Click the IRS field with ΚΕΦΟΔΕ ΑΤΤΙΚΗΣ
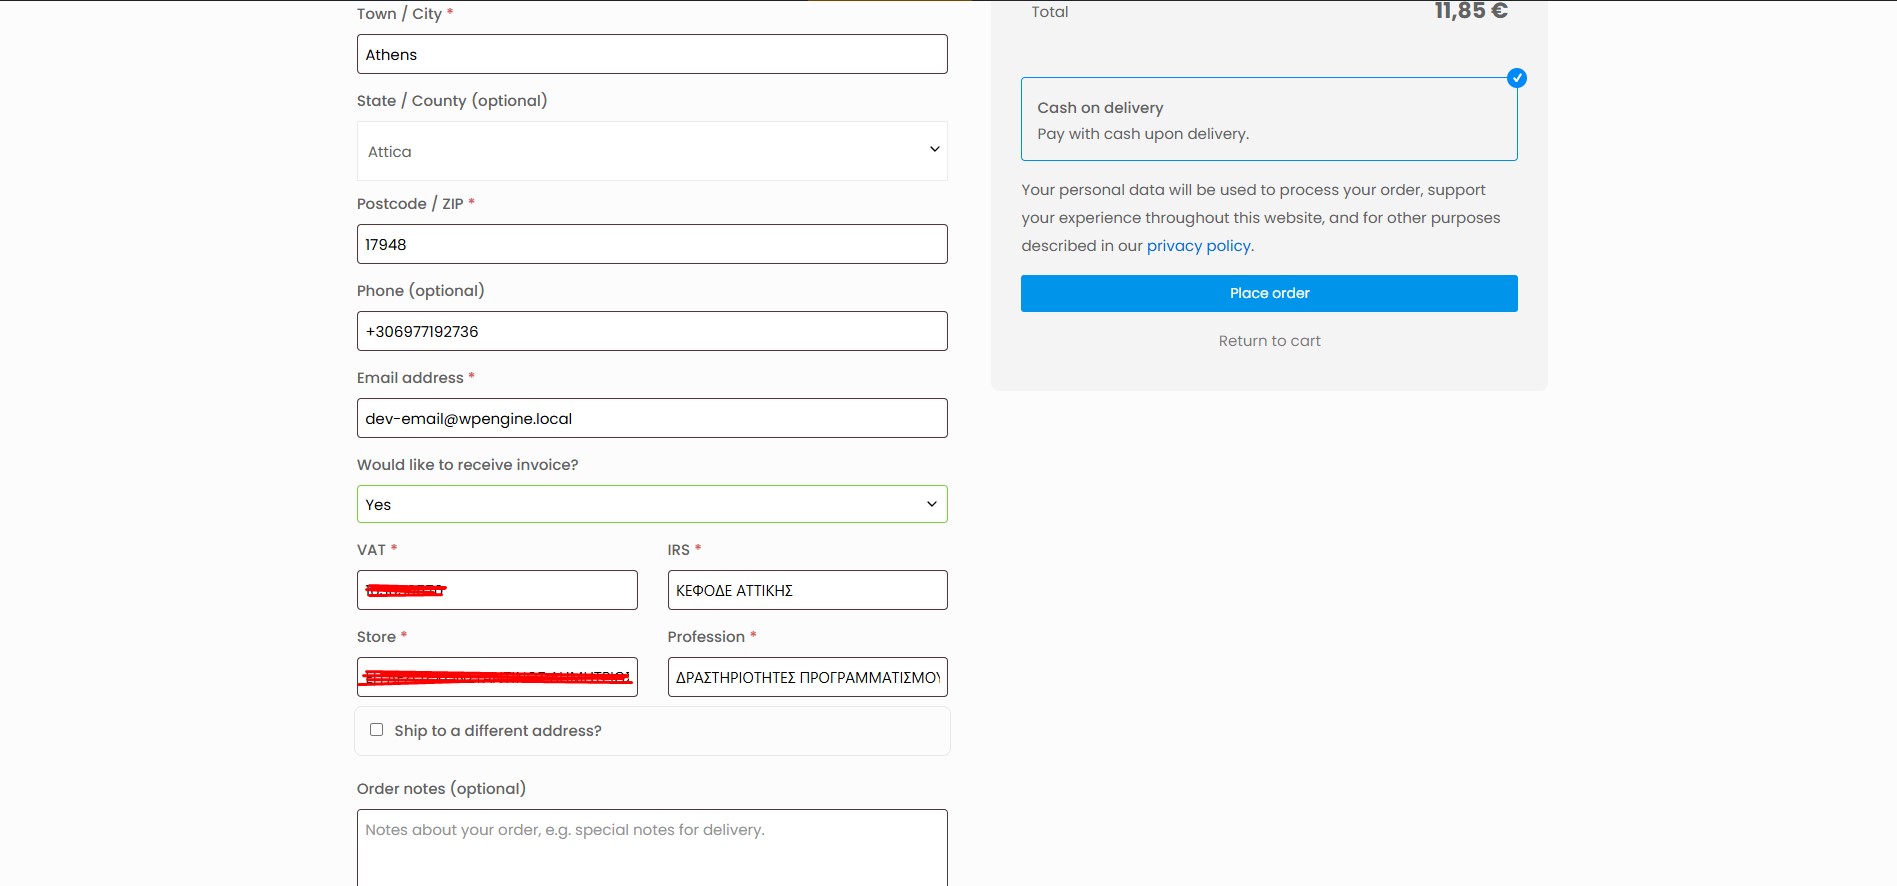 tap(807, 590)
